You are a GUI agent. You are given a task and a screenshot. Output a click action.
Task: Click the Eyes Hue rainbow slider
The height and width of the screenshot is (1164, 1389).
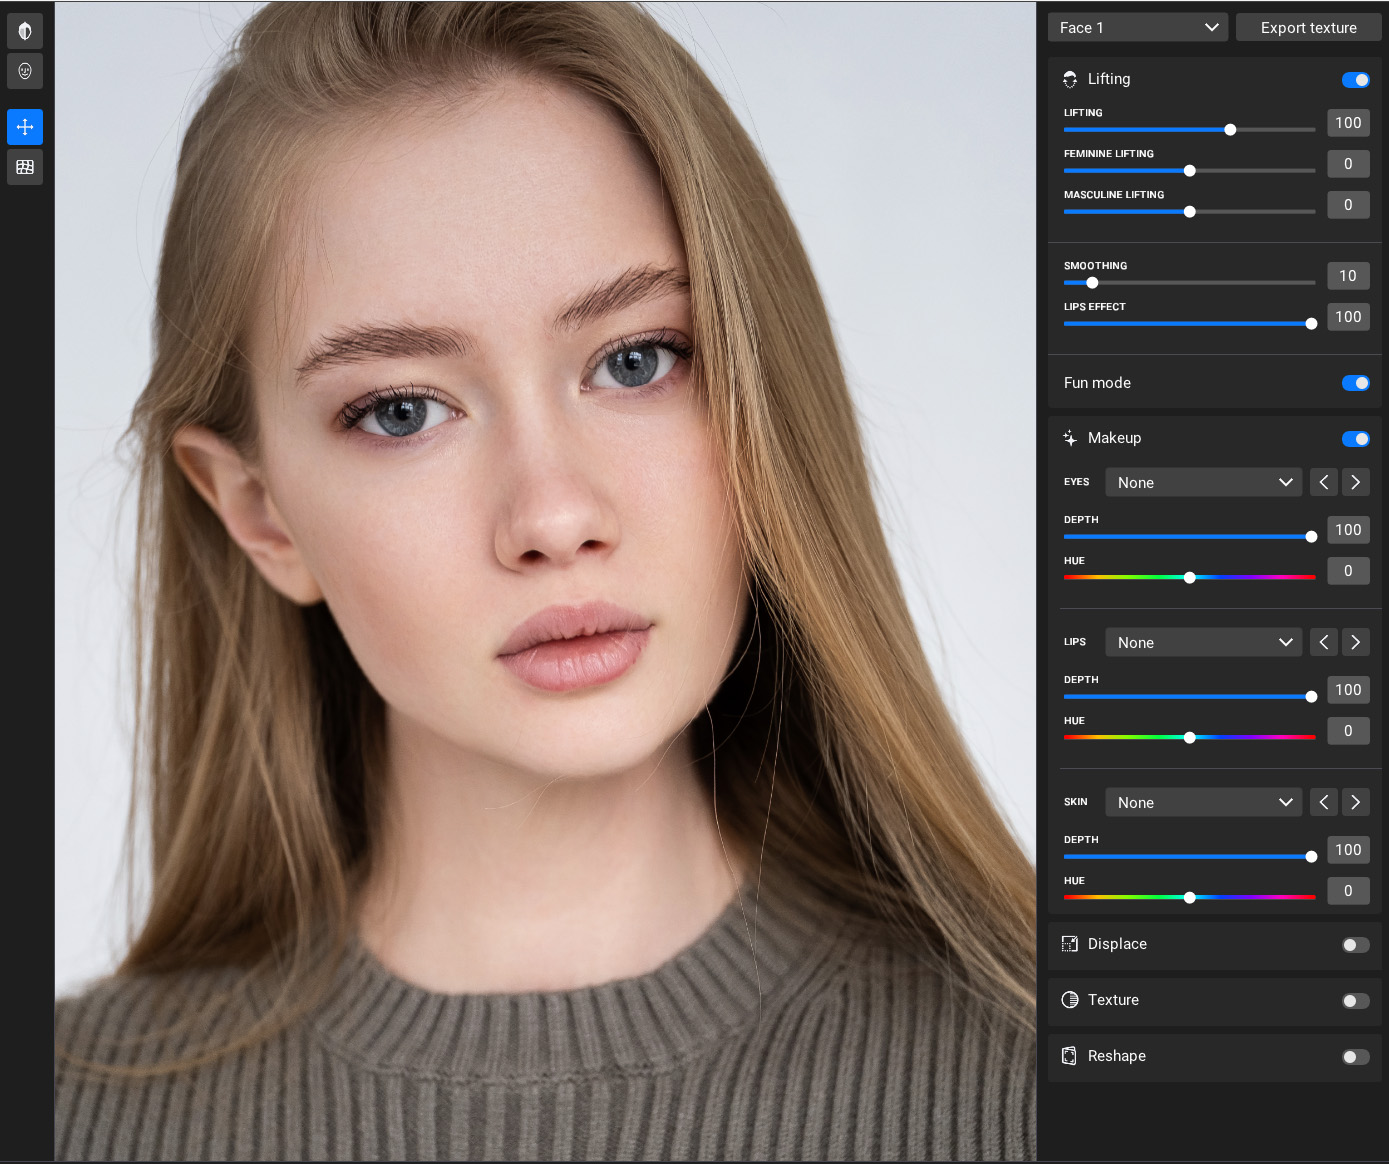point(1190,578)
